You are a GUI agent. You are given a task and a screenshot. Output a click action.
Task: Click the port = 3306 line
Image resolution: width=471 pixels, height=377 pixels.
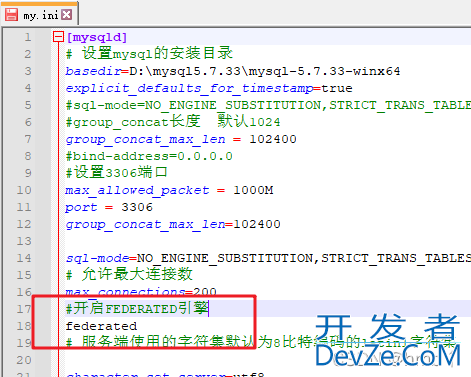109,207
